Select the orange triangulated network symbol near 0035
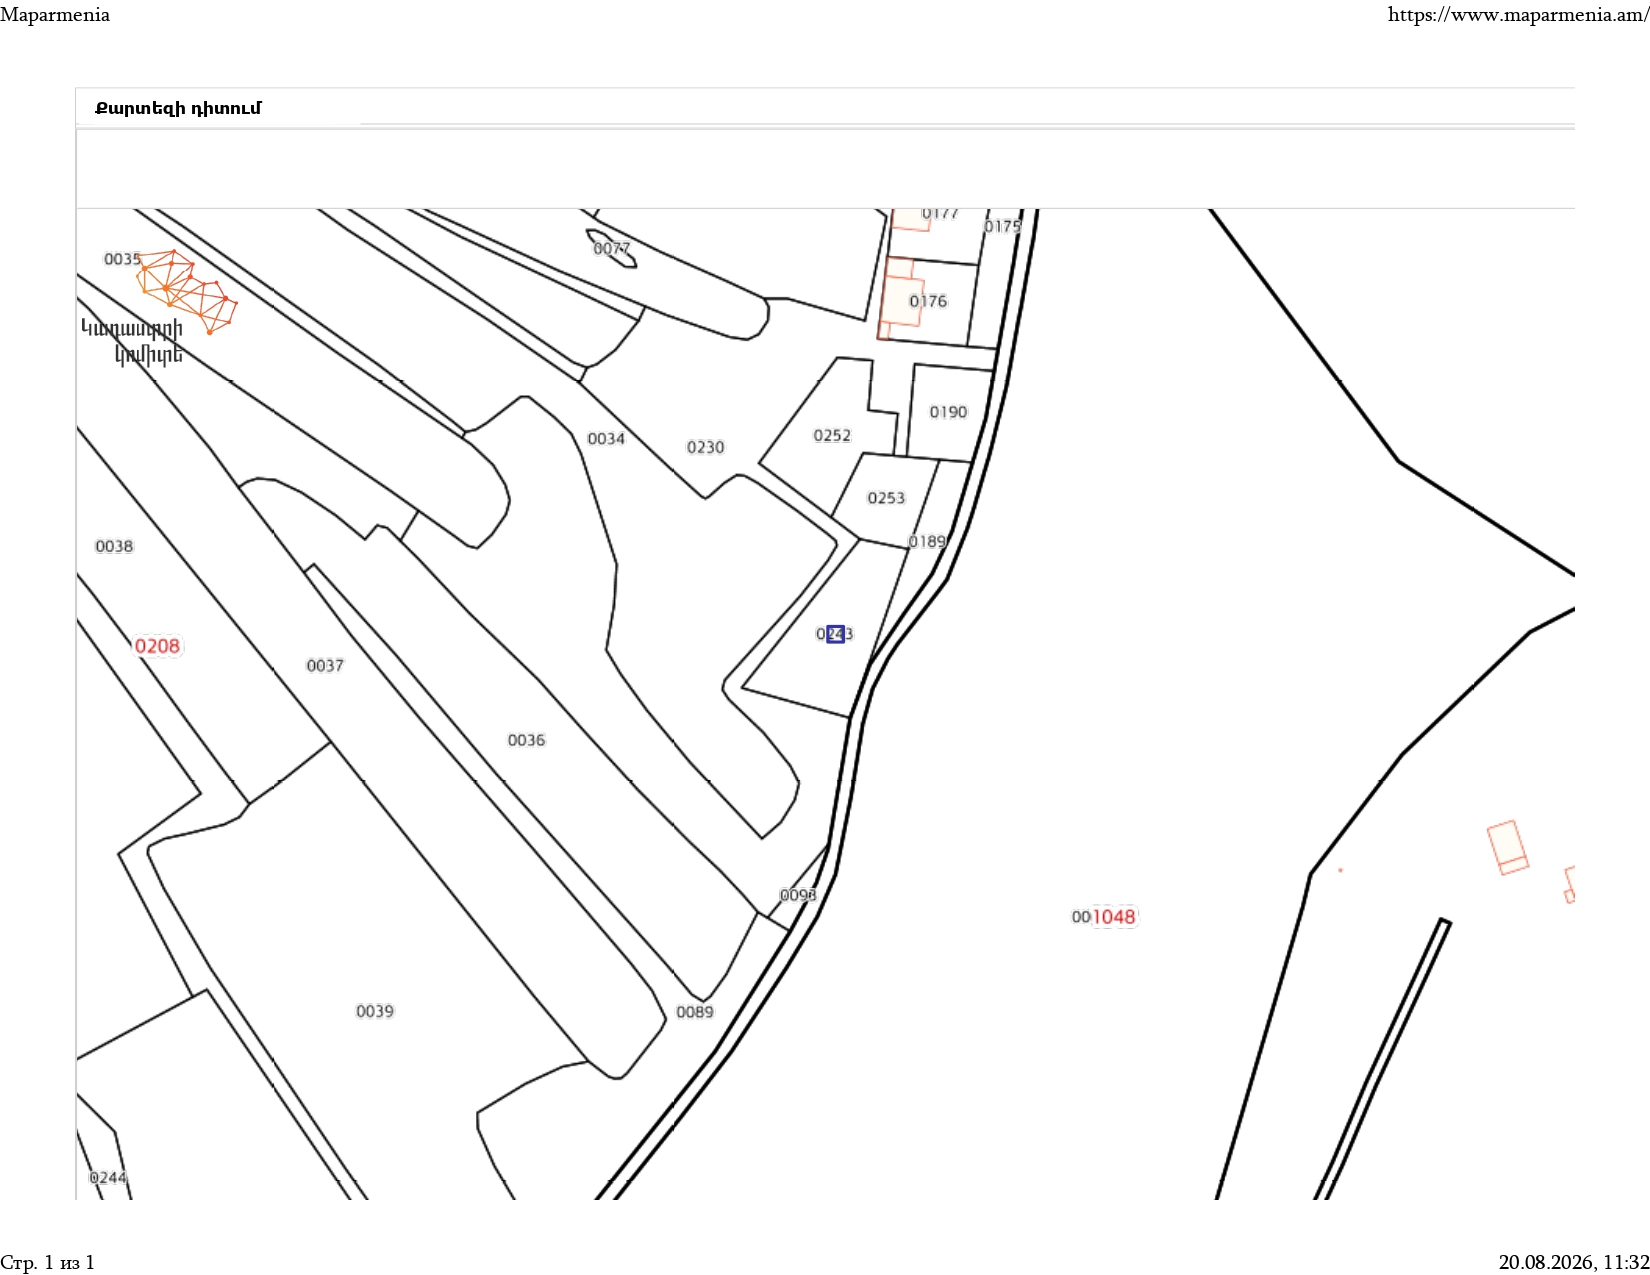1650x1275 pixels. click(187, 291)
